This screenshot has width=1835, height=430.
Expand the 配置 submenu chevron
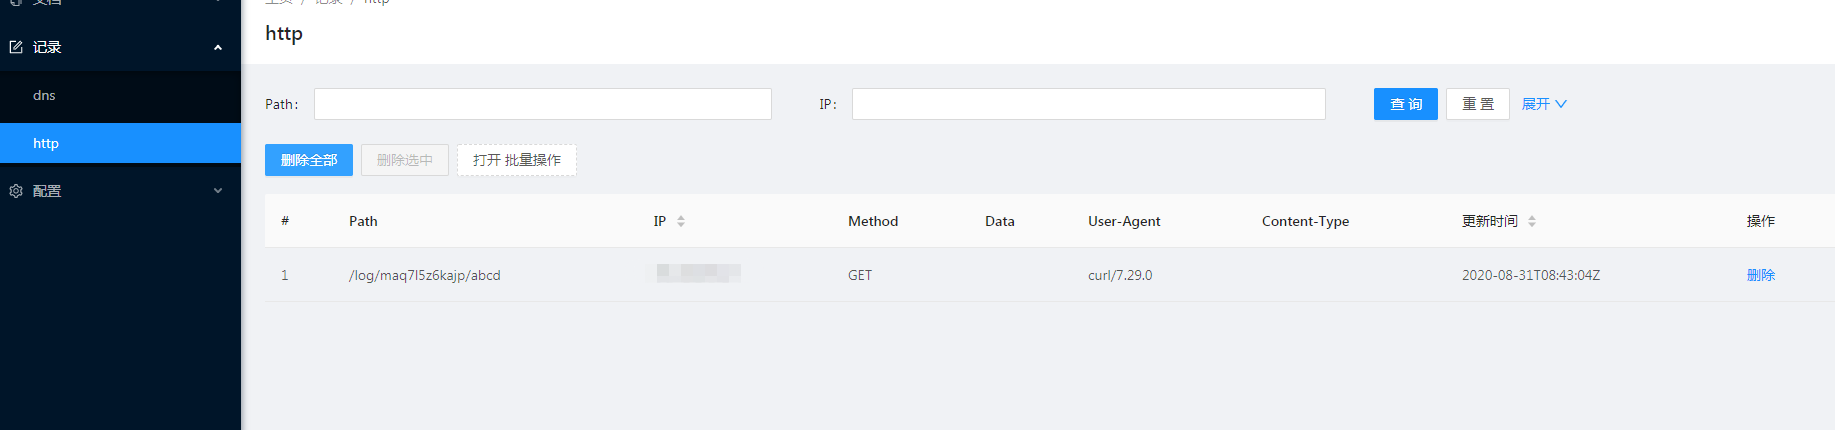pyautogui.click(x=218, y=191)
